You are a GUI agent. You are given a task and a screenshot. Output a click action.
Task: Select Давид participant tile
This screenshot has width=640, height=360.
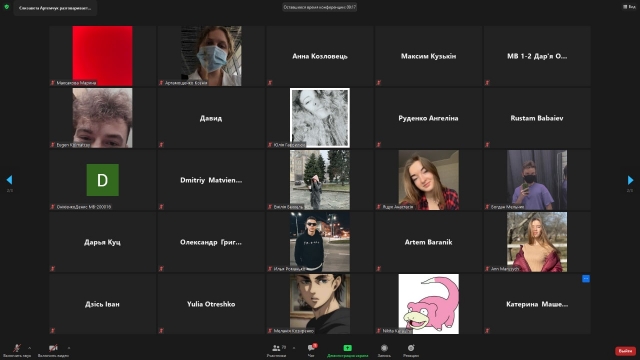tap(211, 118)
